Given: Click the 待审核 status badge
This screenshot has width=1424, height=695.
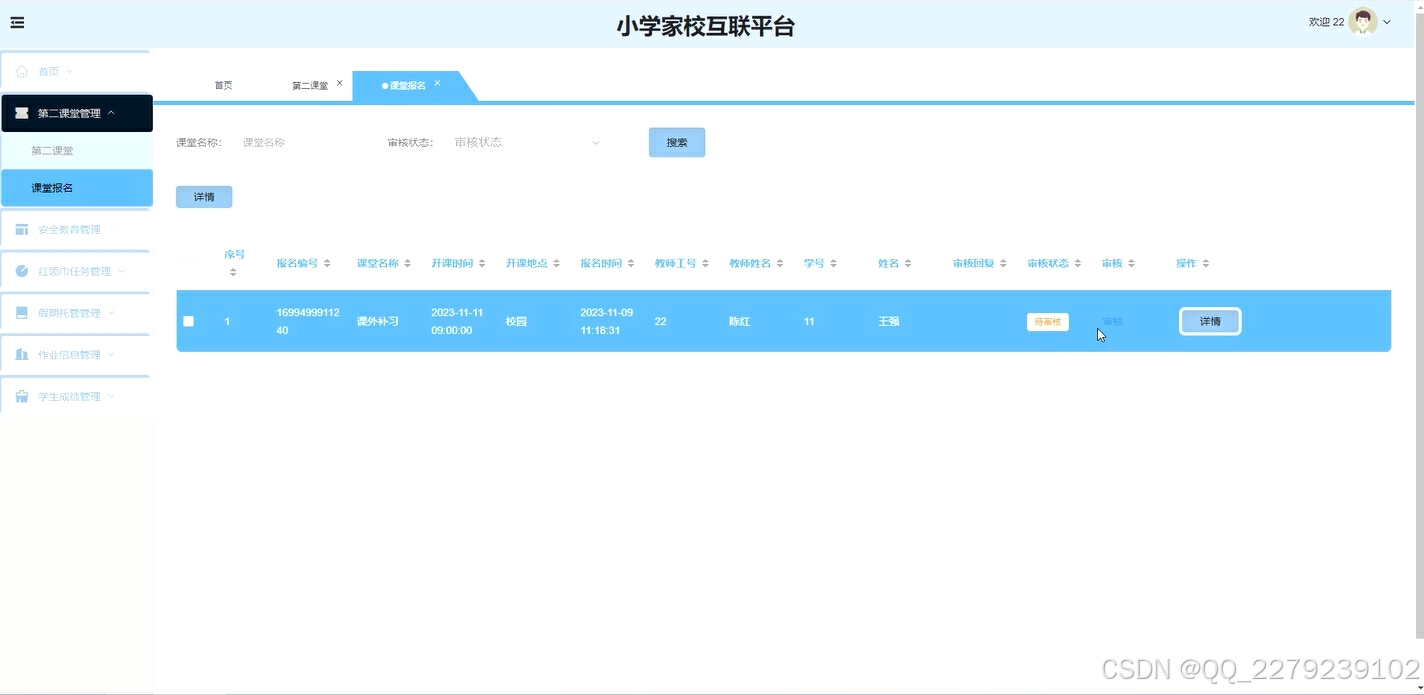Looking at the screenshot, I should coord(1047,321).
